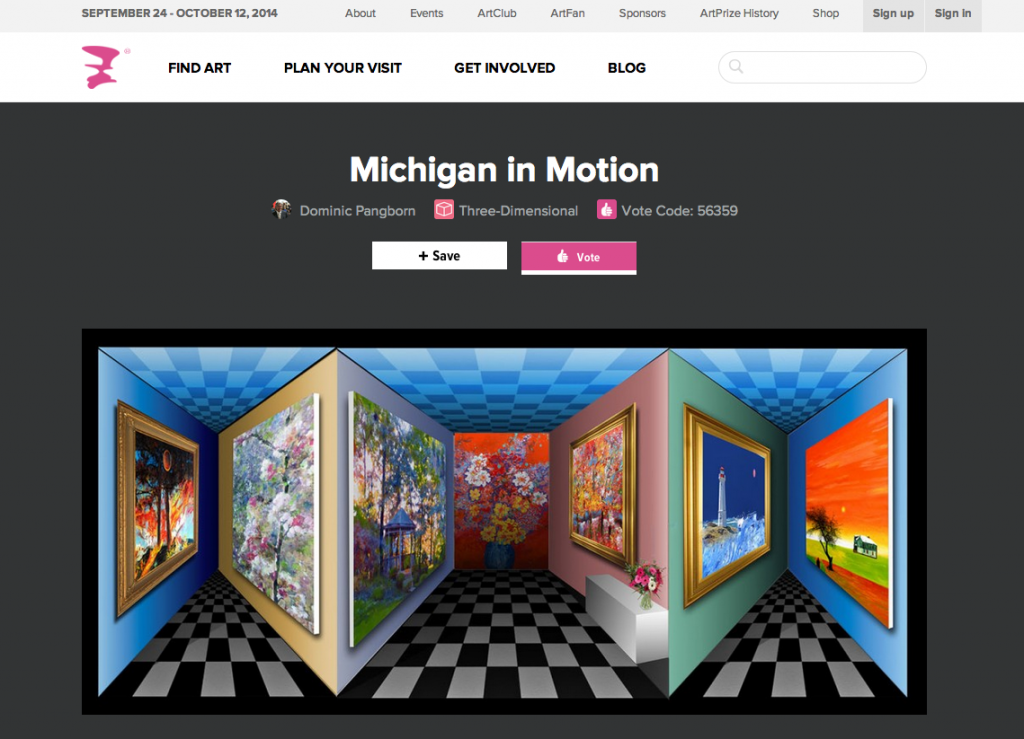
Task: Vote for Michigan in Motion
Action: (579, 257)
